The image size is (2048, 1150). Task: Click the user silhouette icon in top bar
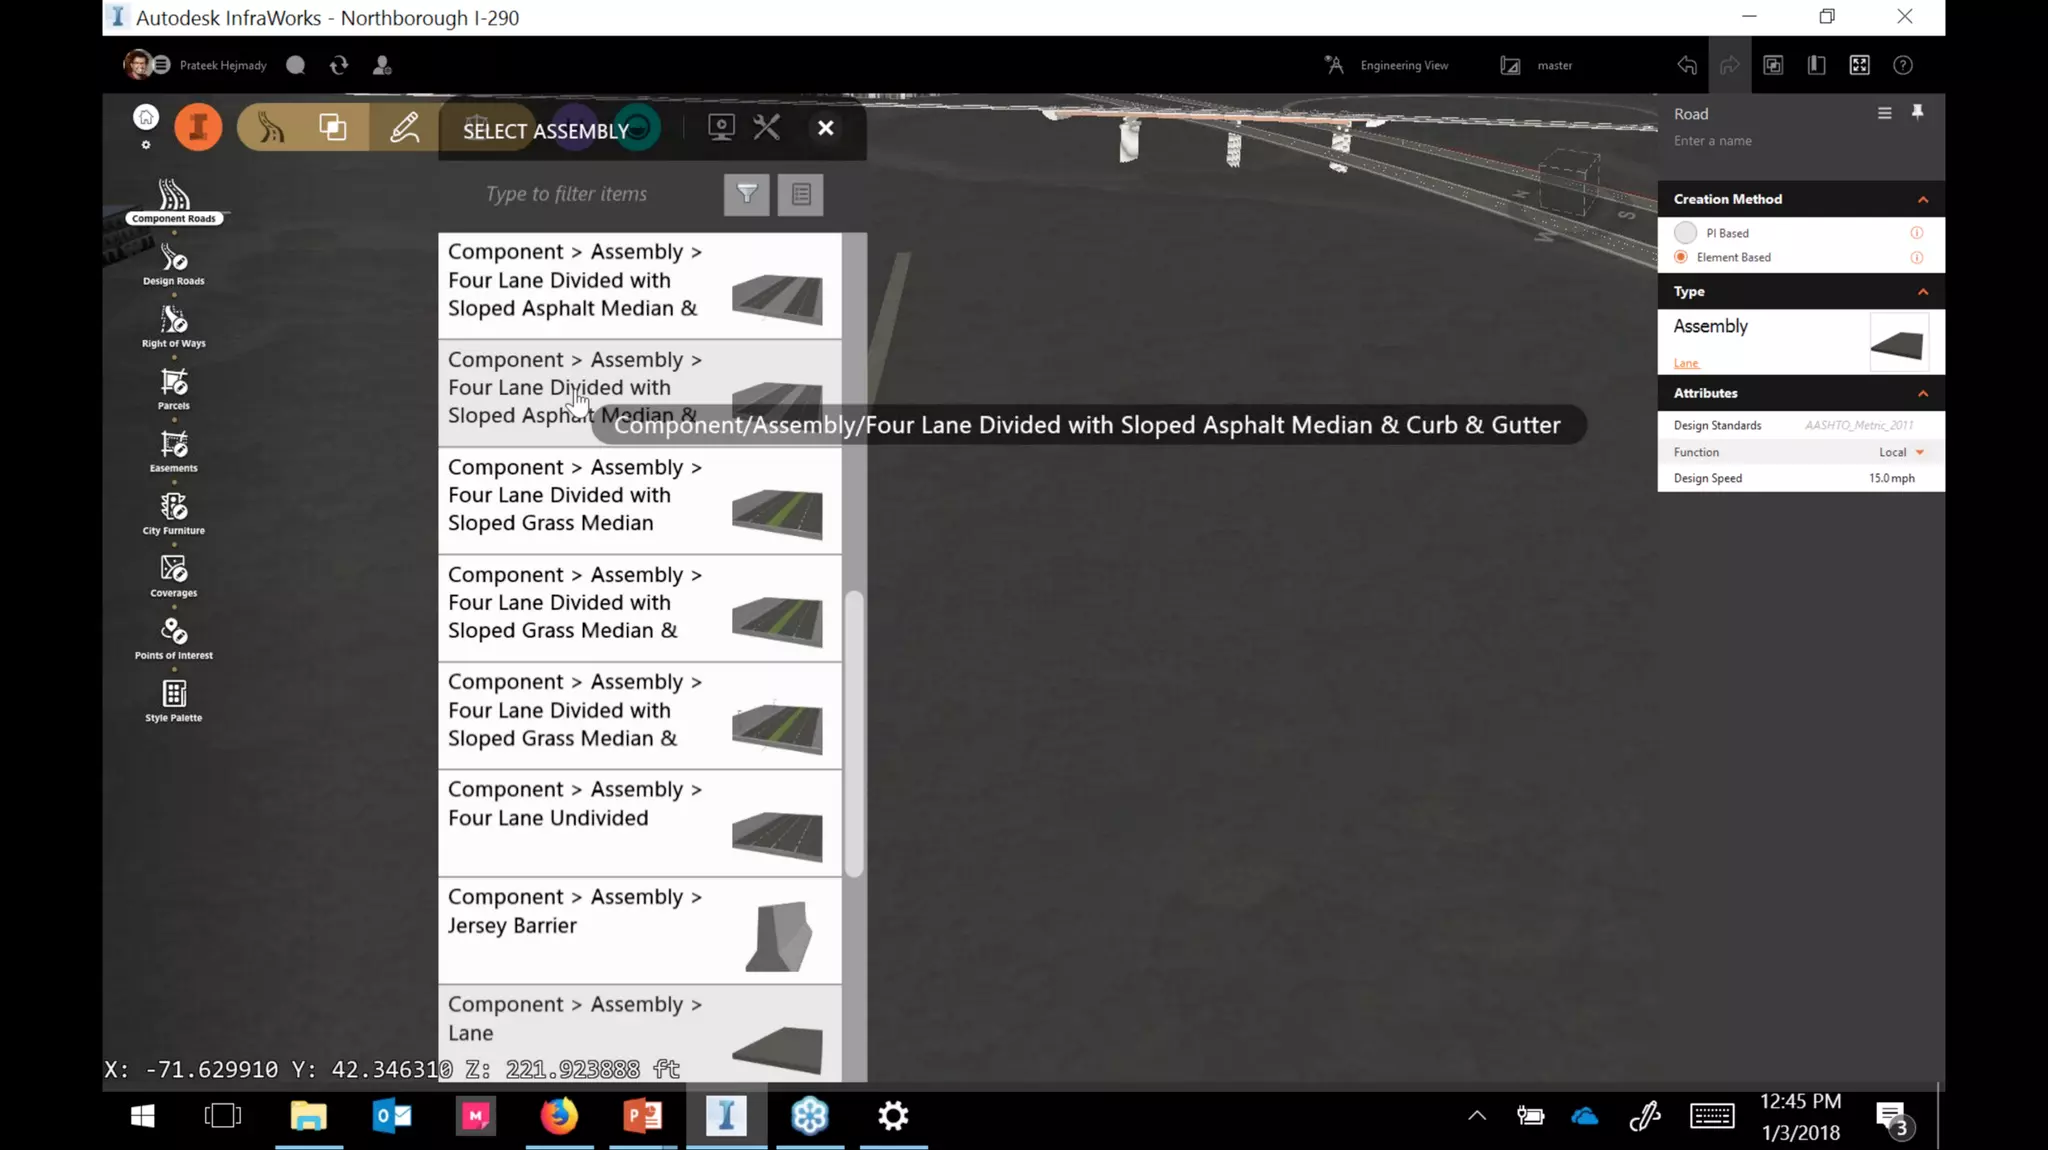[382, 65]
